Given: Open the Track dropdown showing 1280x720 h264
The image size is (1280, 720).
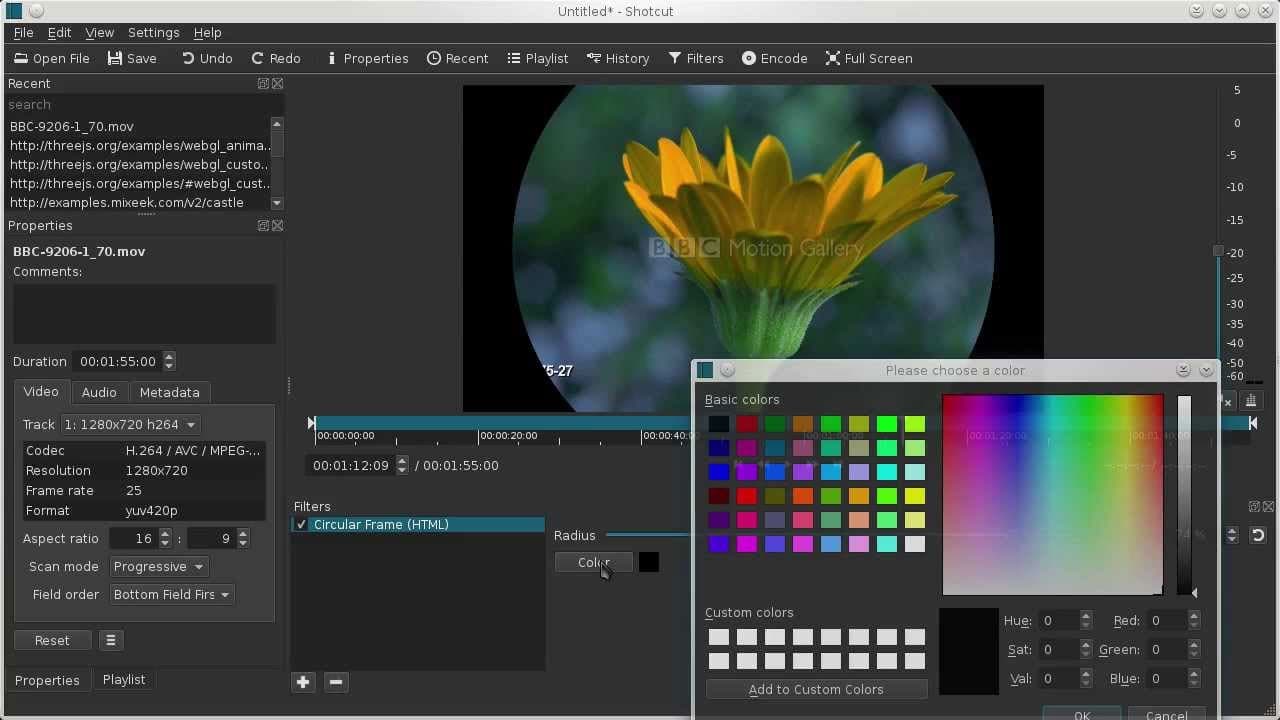Looking at the screenshot, I should pos(130,424).
